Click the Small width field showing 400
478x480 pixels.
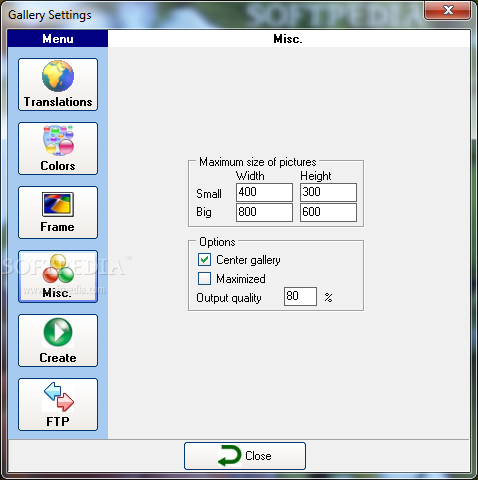[x=264, y=192]
